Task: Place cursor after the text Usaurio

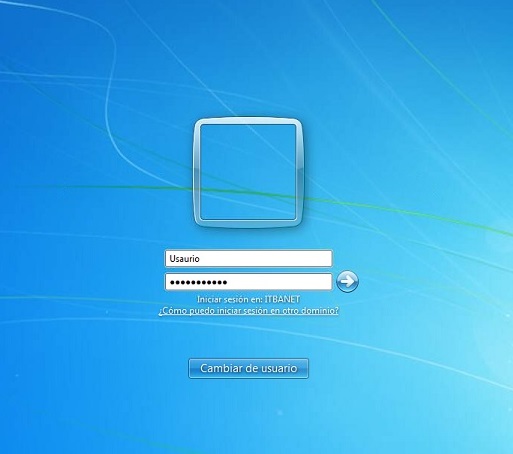Action: tap(200, 259)
